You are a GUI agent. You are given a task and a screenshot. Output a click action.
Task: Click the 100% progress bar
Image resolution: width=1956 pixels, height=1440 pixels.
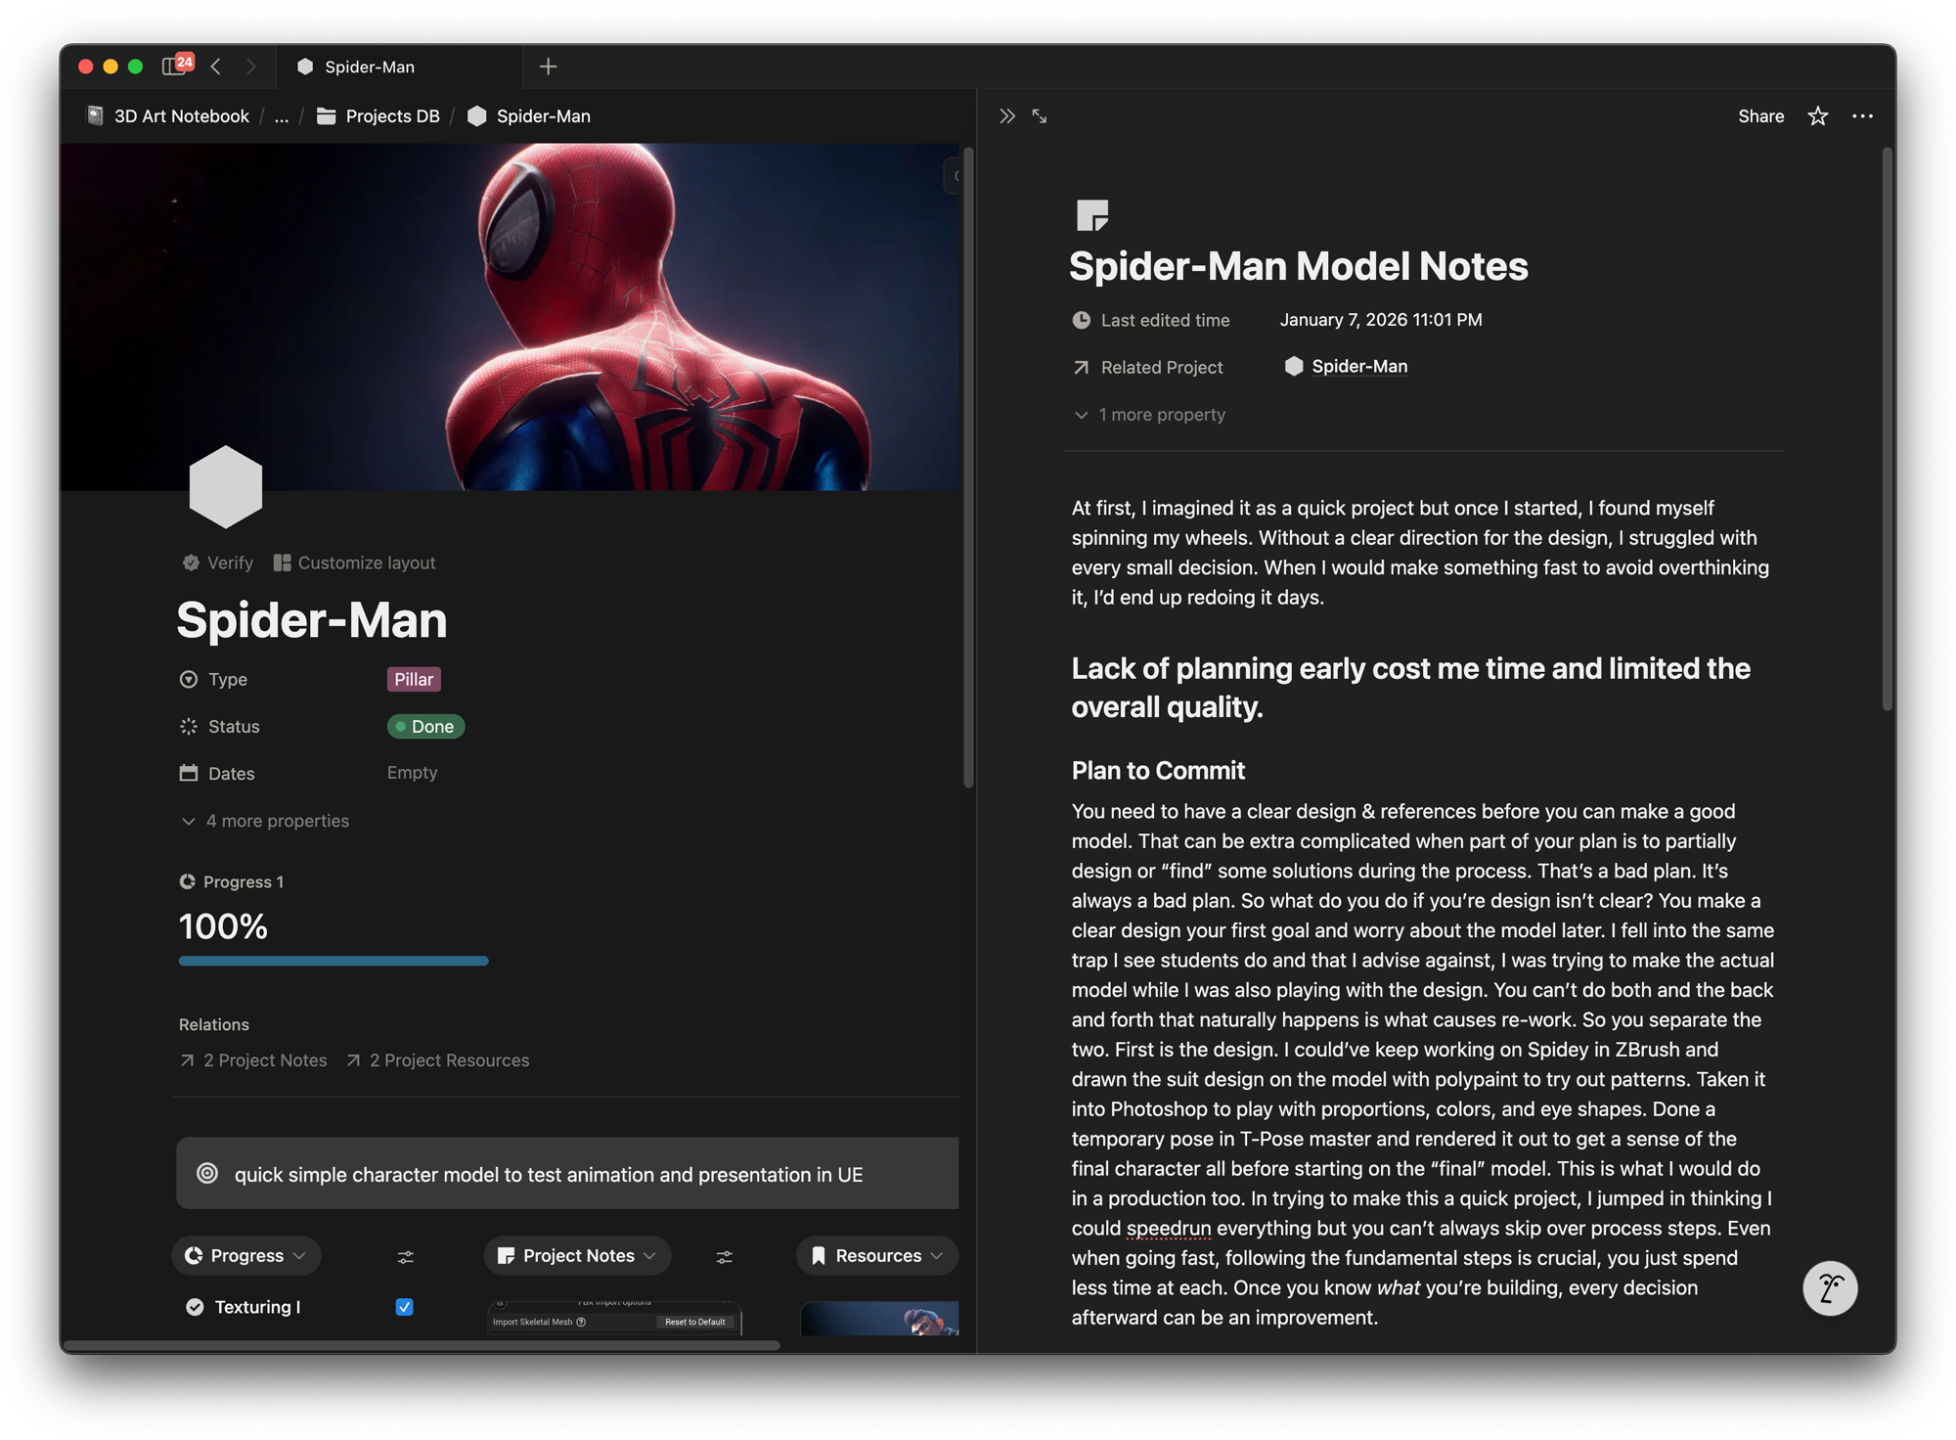click(x=333, y=961)
